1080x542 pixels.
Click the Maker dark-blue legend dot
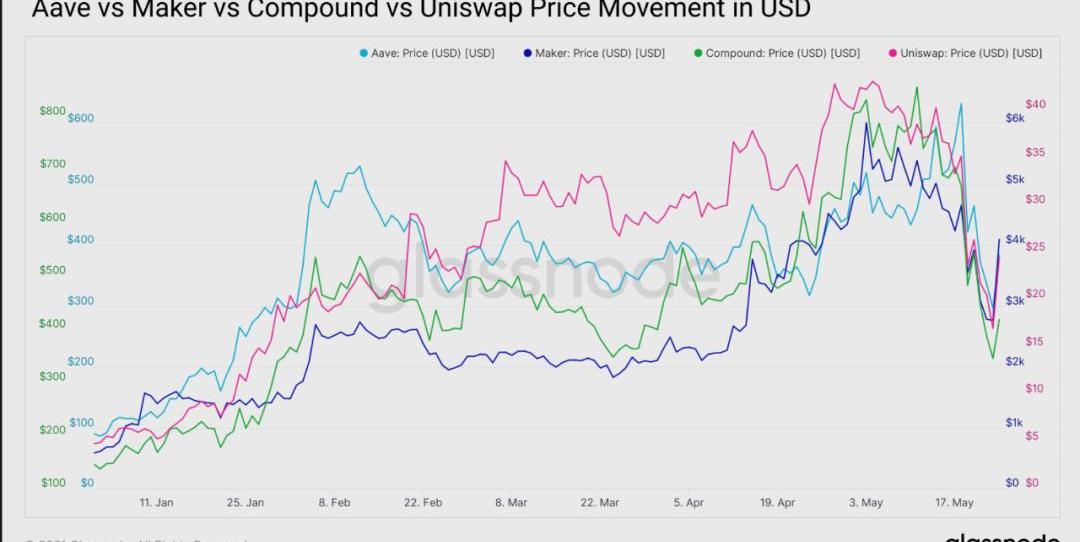pos(527,53)
